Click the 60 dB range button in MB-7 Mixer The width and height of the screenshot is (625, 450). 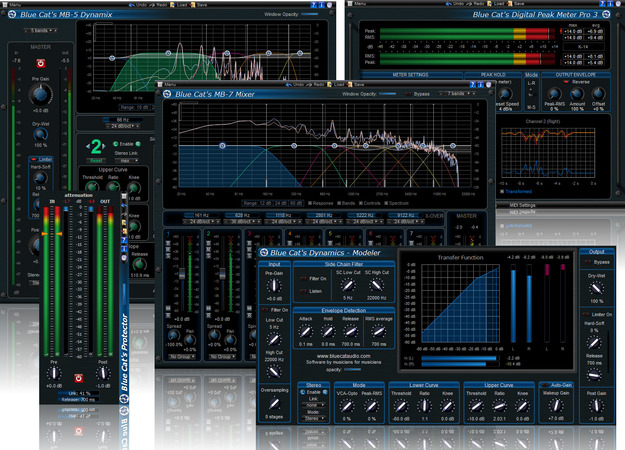coord(296,203)
